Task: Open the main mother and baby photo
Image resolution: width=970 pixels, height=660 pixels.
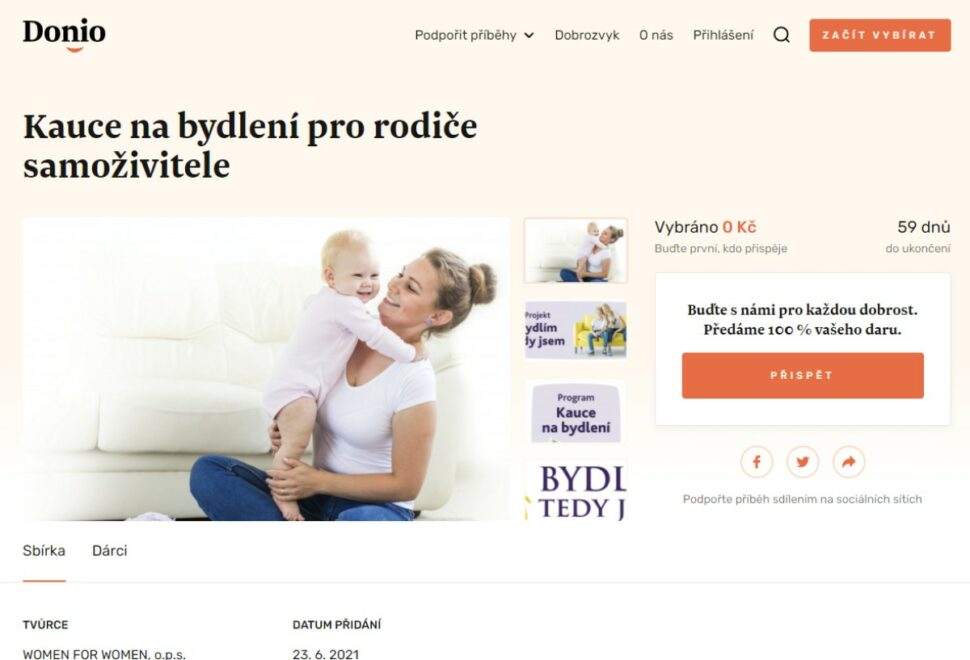Action: [x=266, y=369]
